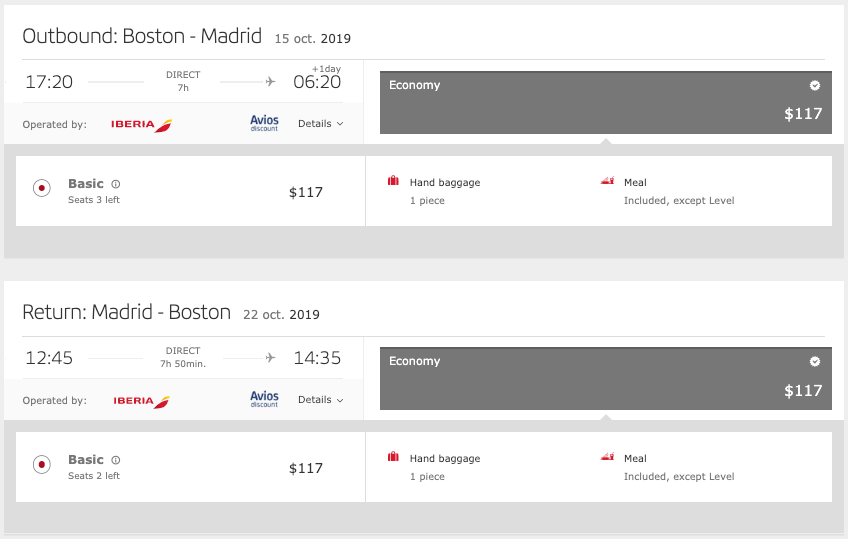Click the outbound Economy checkmark badge
The width and height of the screenshot is (848, 539).
coord(815,86)
